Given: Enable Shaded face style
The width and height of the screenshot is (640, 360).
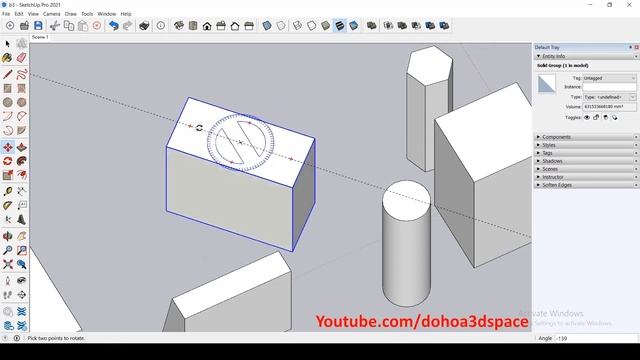Looking at the screenshot, I should click(x=325, y=26).
